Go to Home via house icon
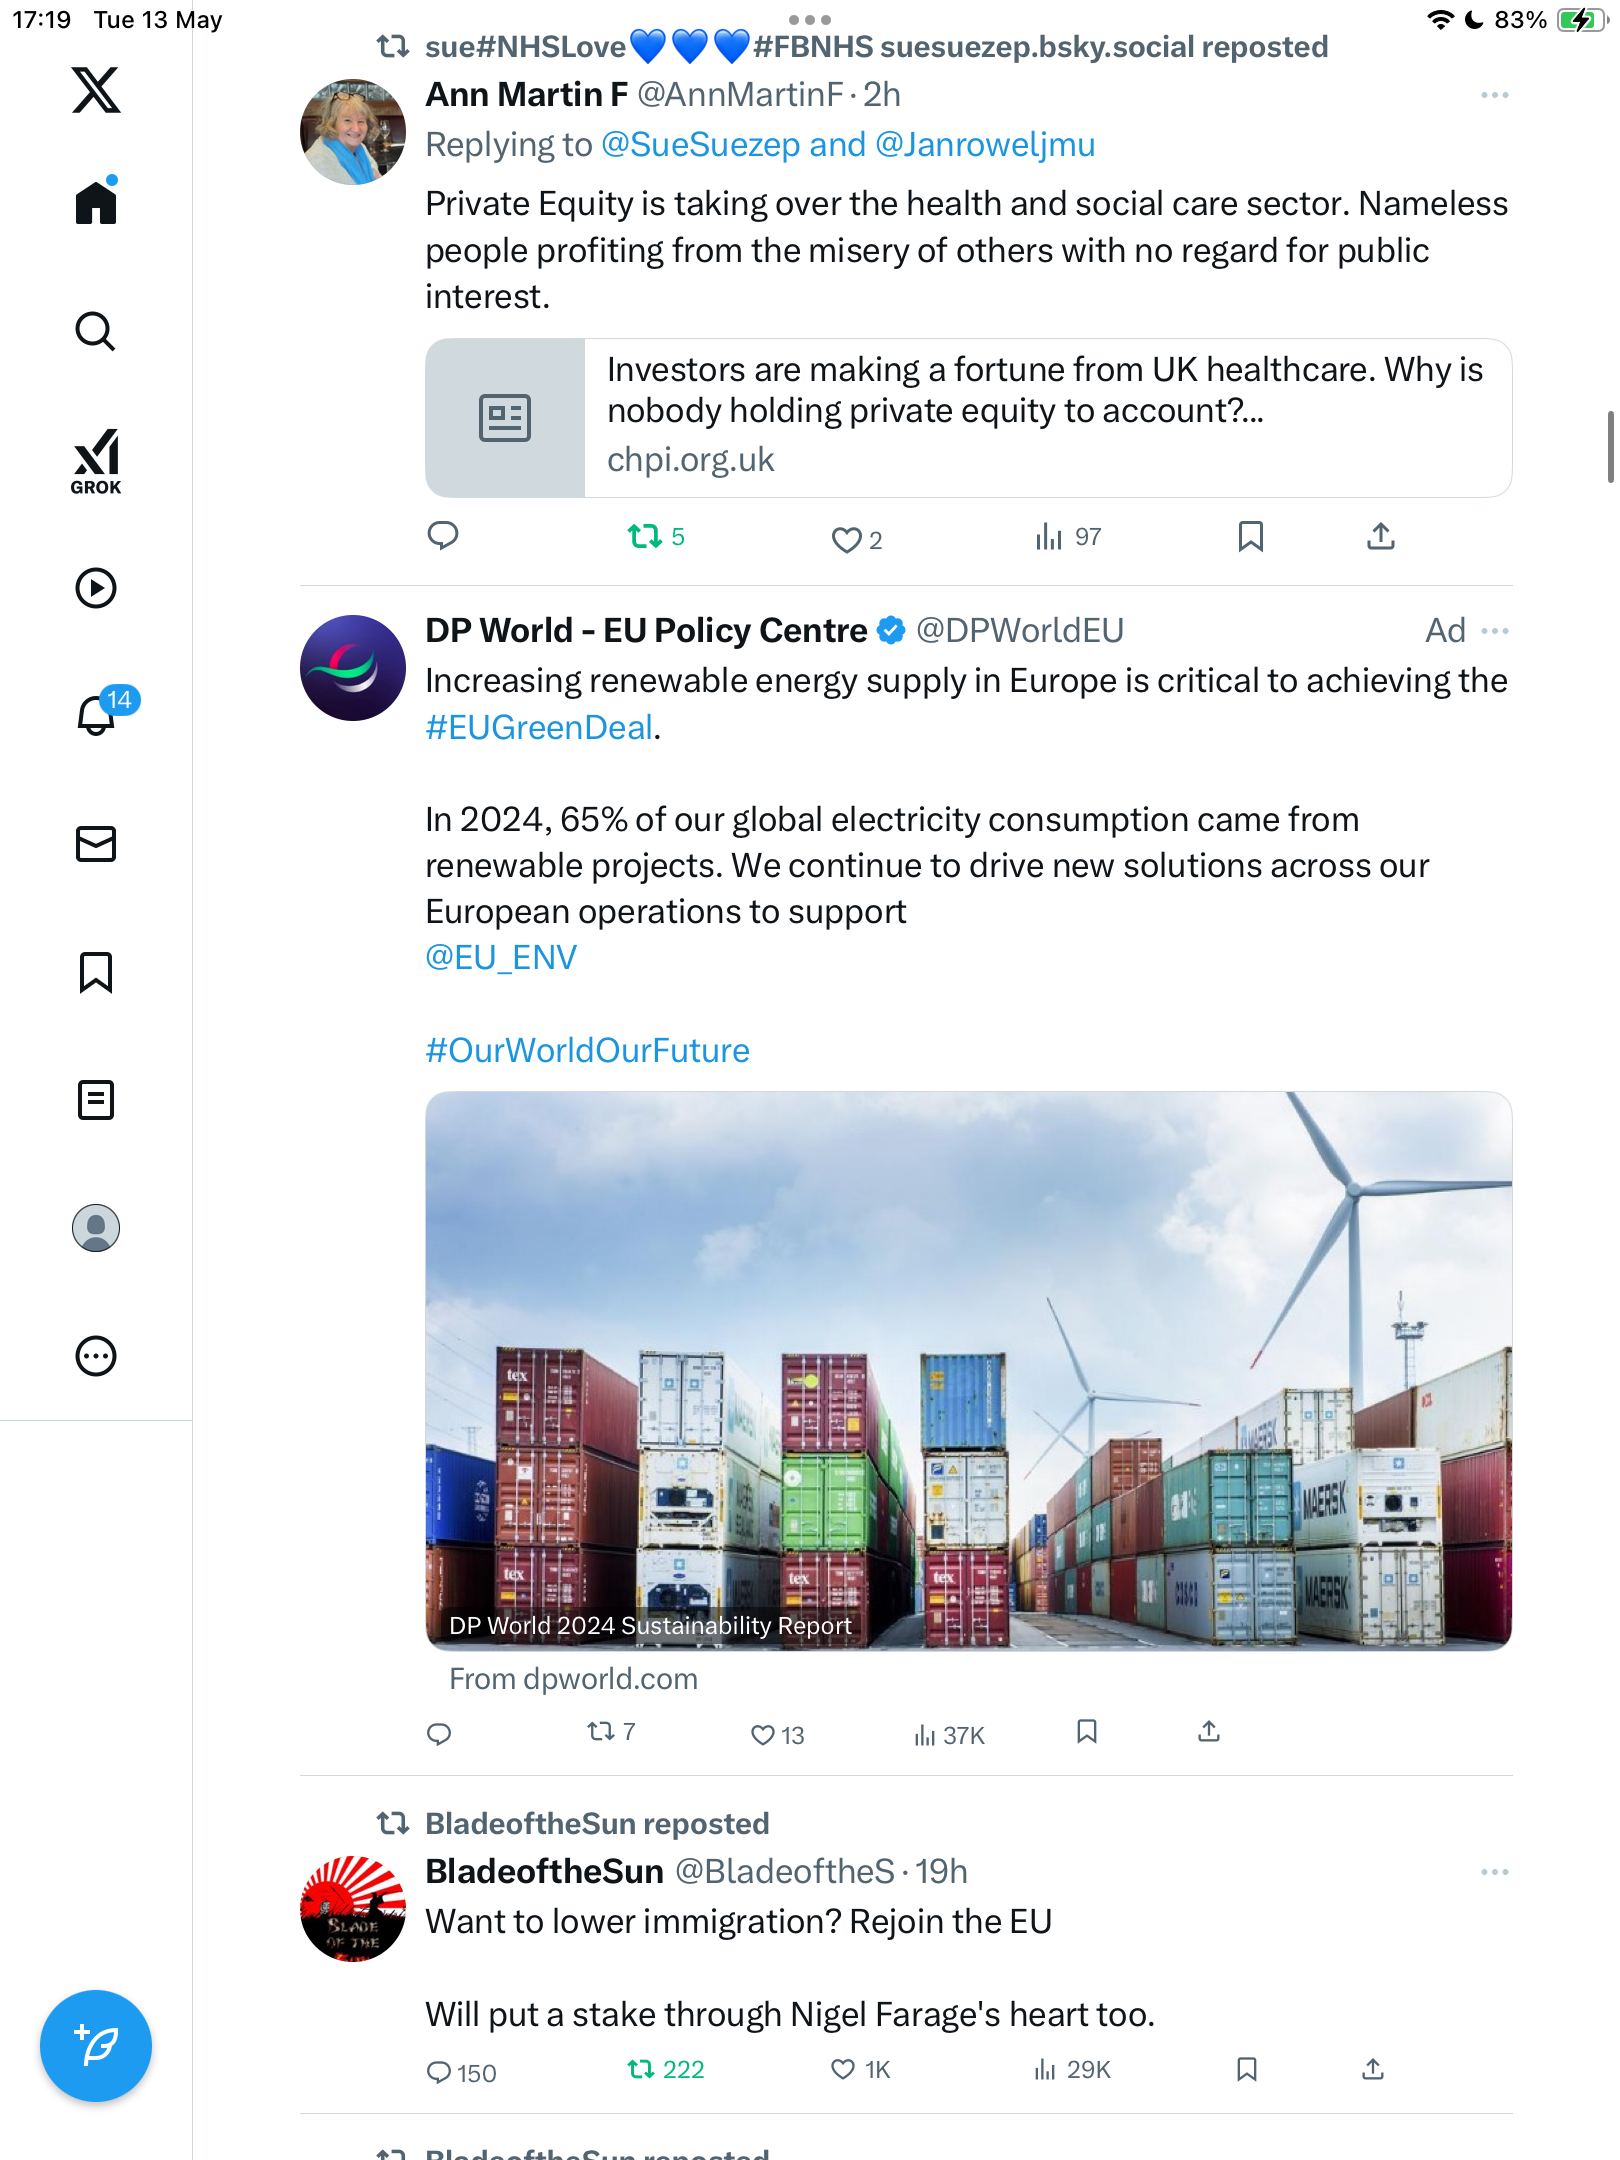The width and height of the screenshot is (1620, 2160). tap(96, 202)
